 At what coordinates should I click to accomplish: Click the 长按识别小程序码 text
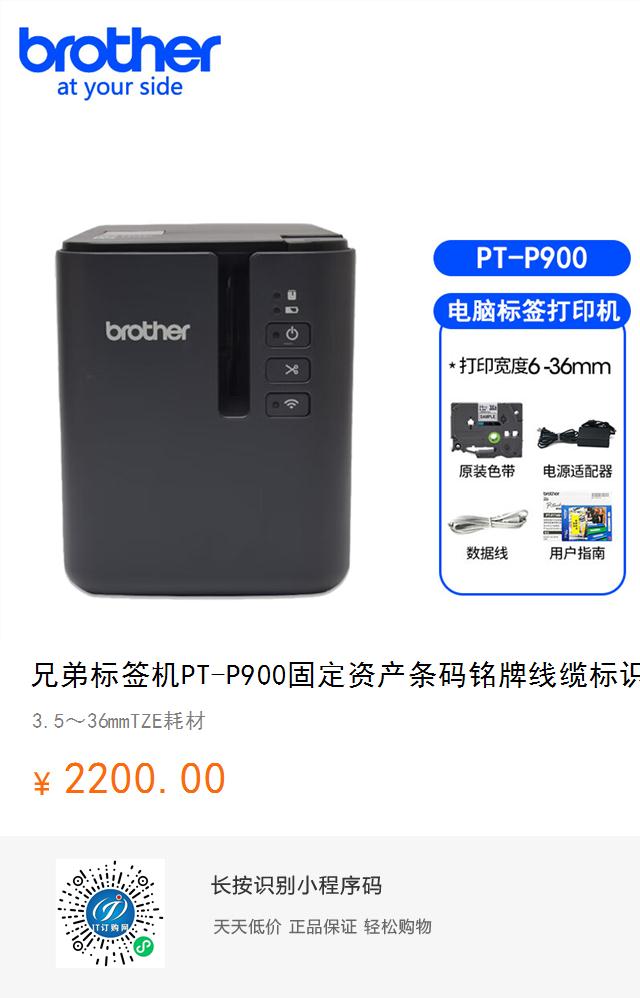(x=296, y=885)
